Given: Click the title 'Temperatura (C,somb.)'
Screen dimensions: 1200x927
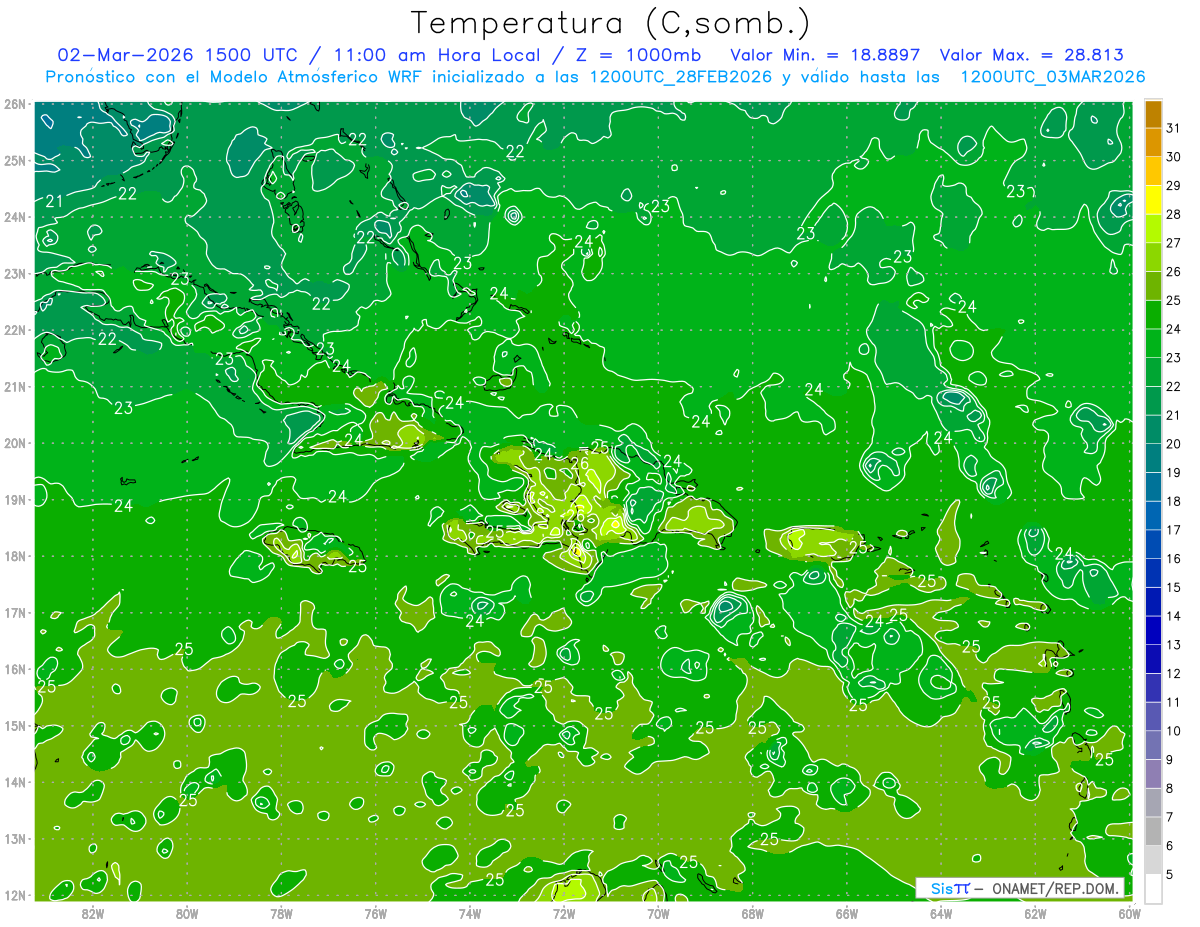Looking at the screenshot, I should pyautogui.click(x=610, y=23).
